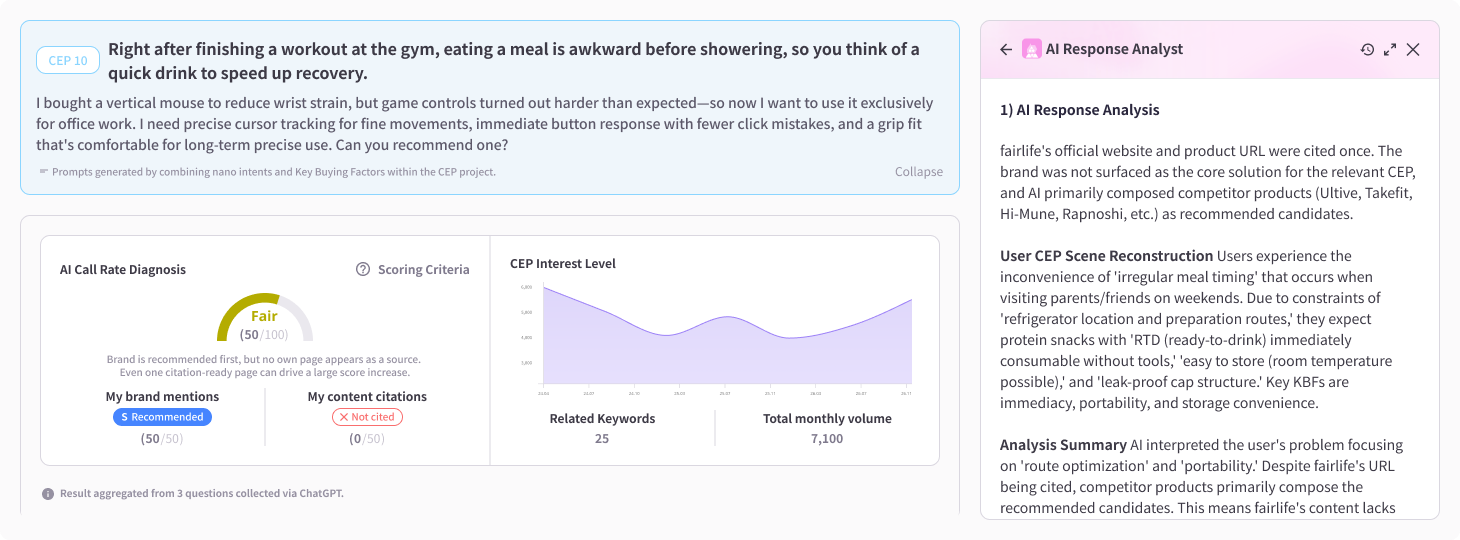Click the Recommended brand mention badge
Image resolution: width=1460 pixels, height=540 pixels.
[162, 417]
